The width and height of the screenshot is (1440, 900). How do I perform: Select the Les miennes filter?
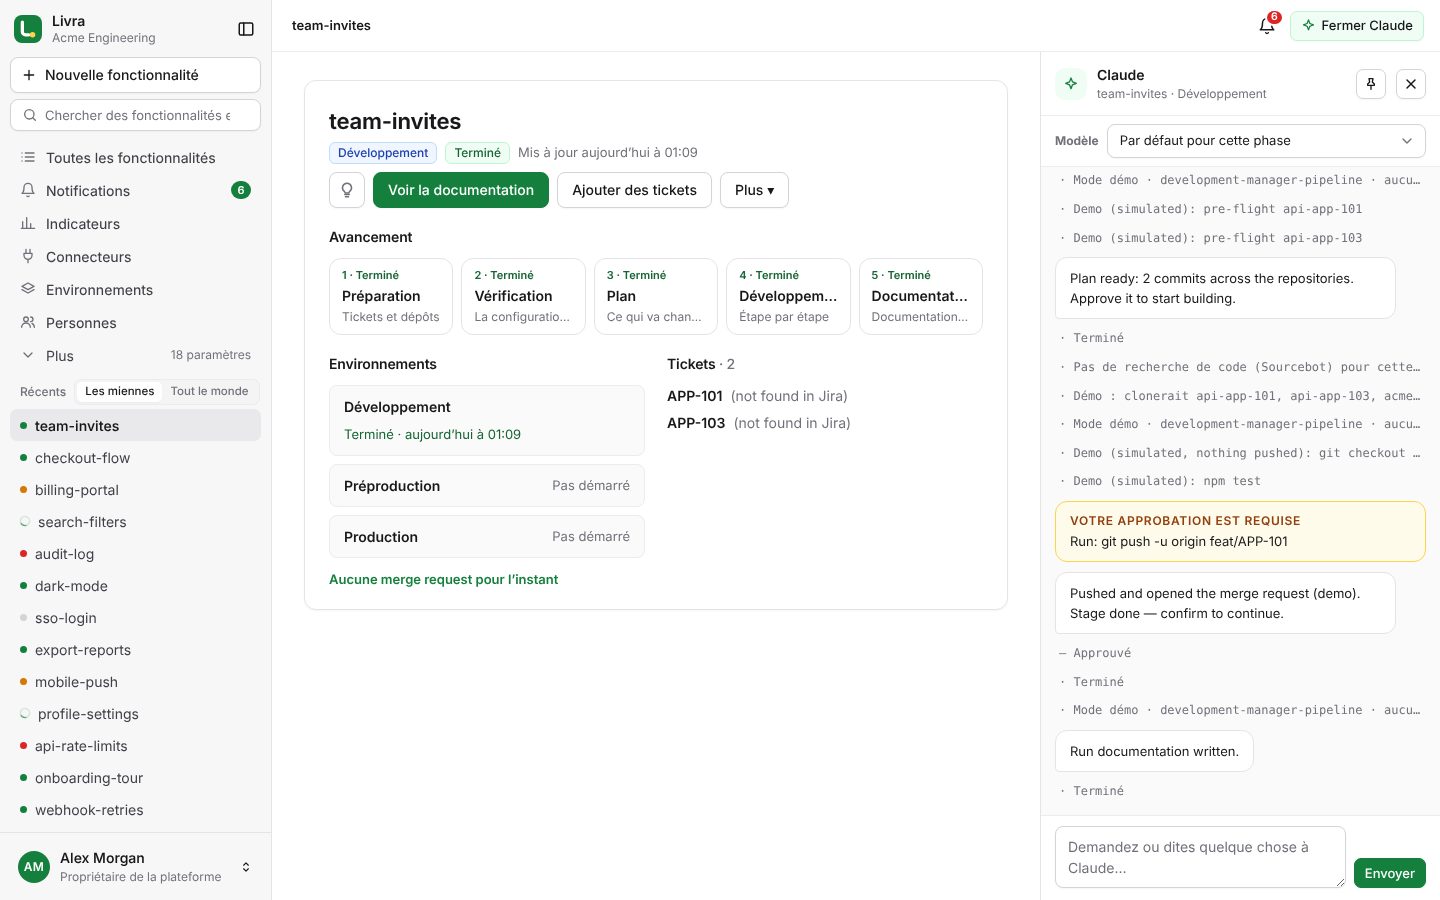(120, 391)
